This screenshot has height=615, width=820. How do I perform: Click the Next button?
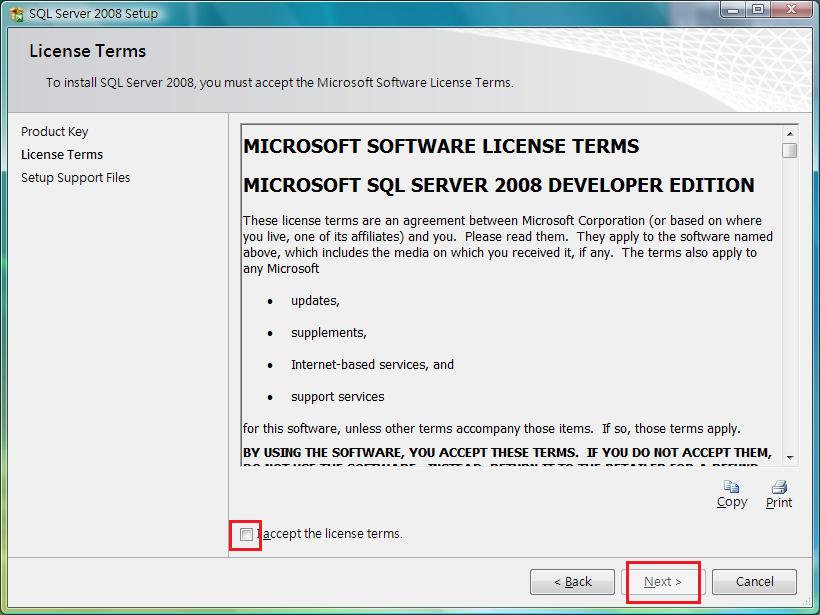click(663, 582)
